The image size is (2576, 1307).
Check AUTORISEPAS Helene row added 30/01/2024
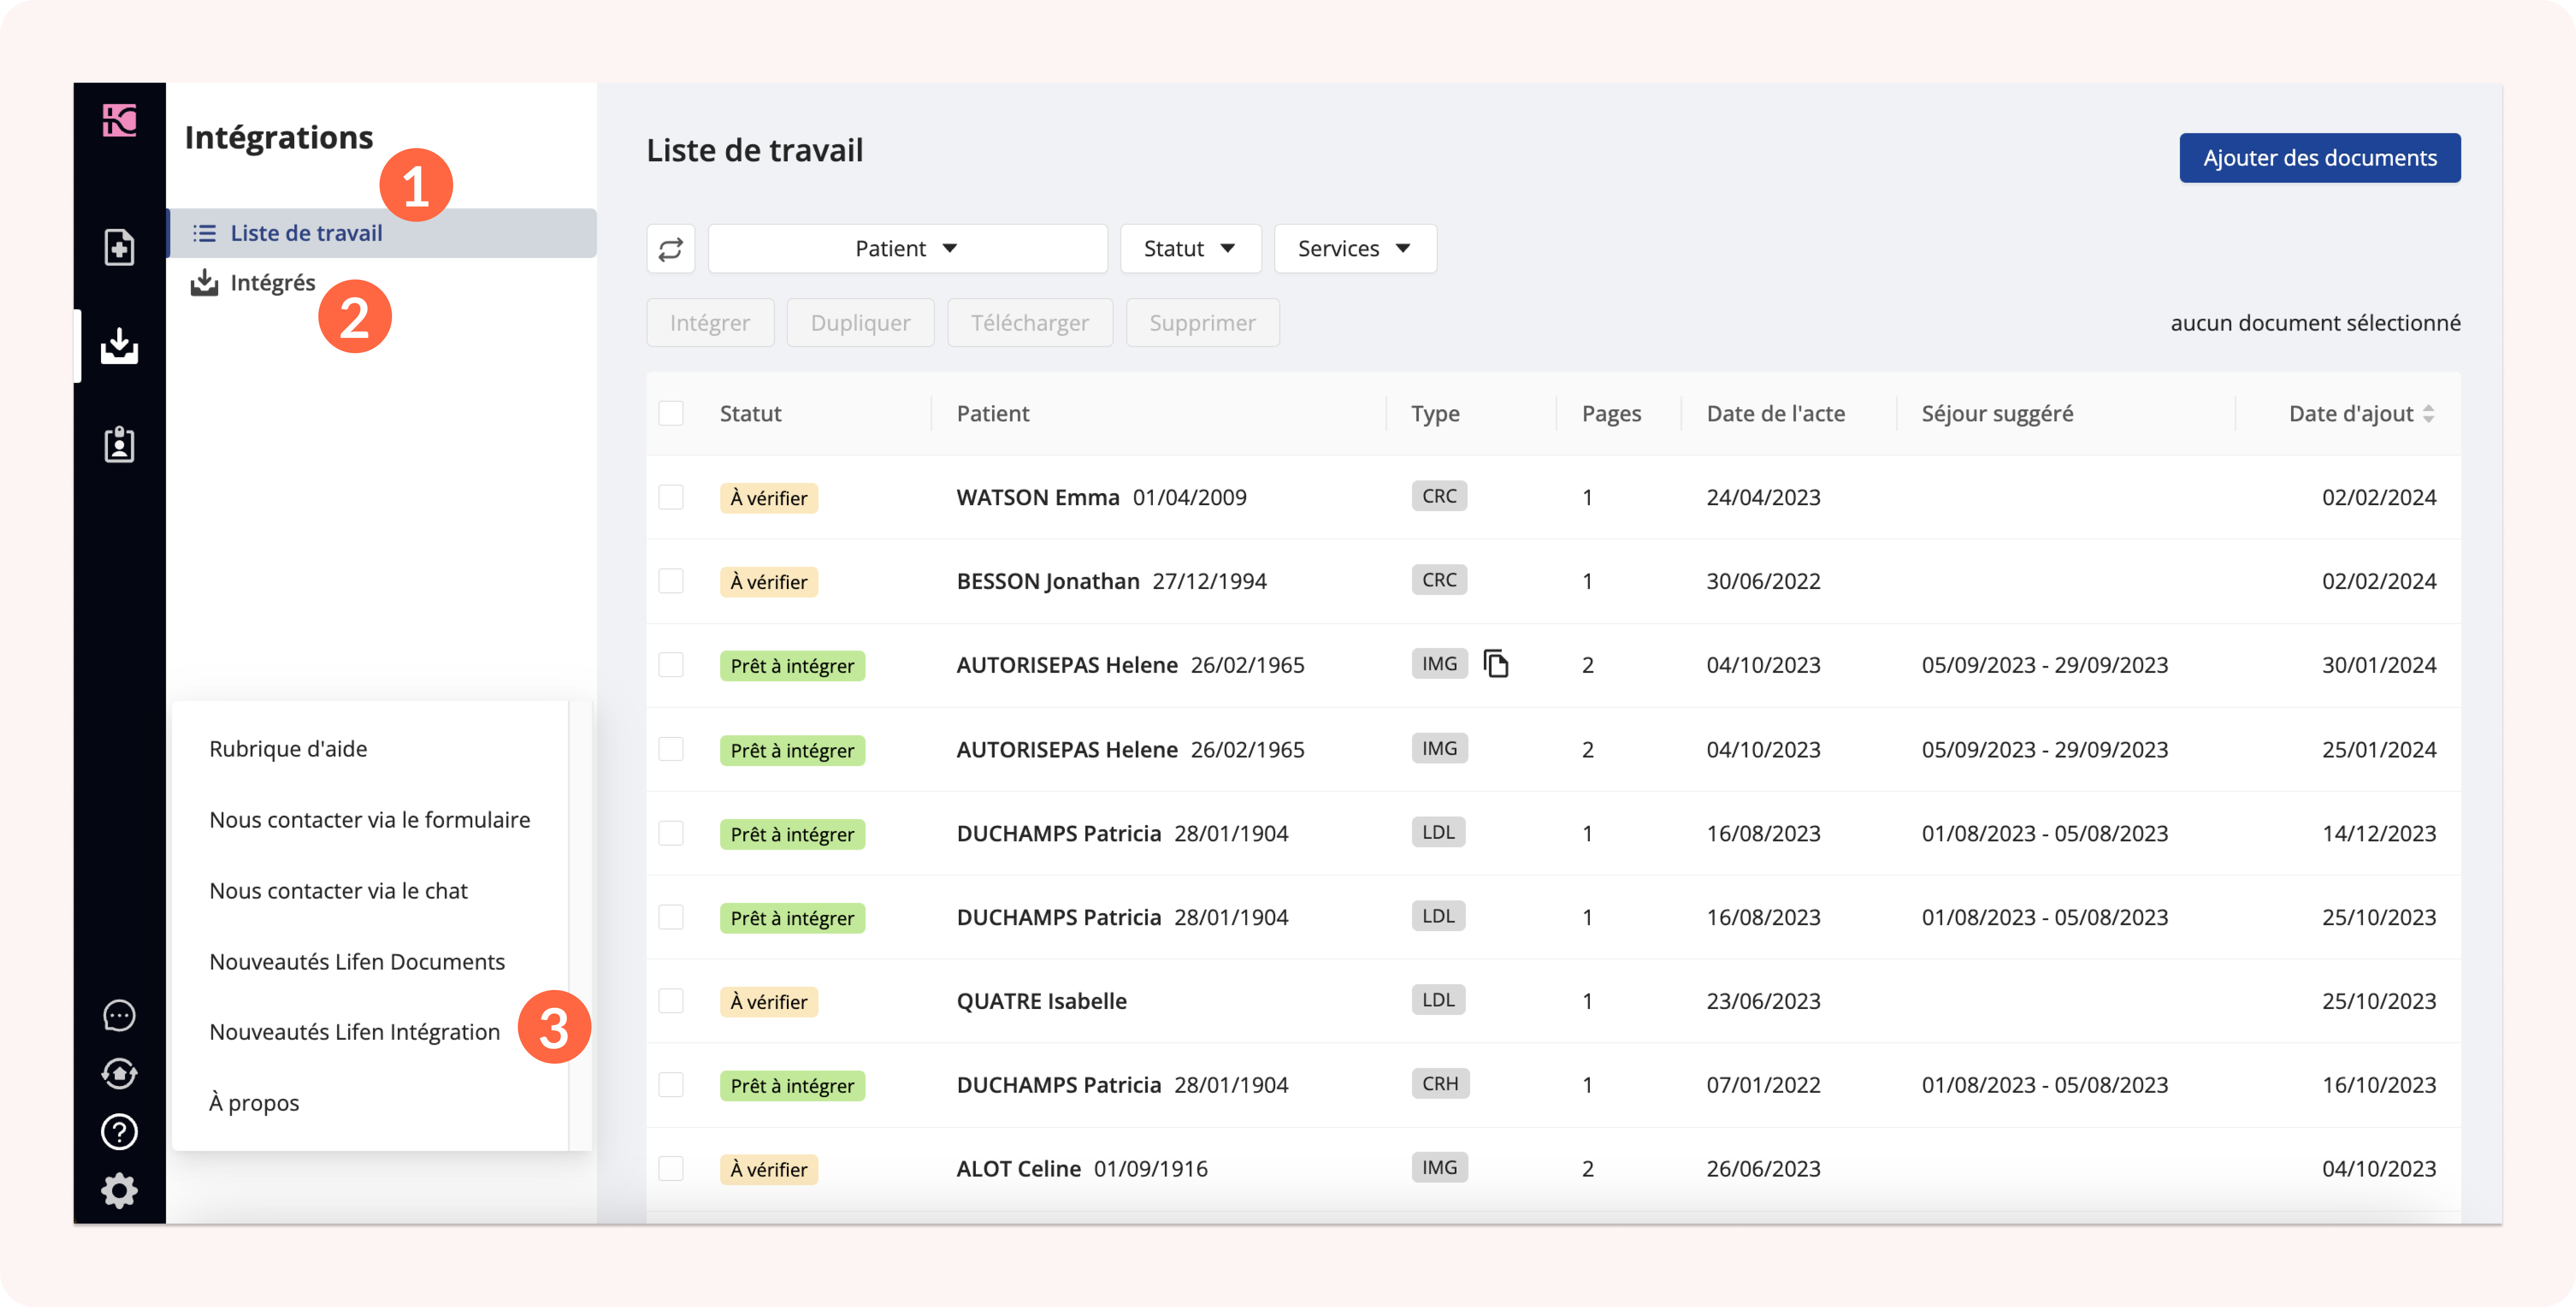[670, 665]
